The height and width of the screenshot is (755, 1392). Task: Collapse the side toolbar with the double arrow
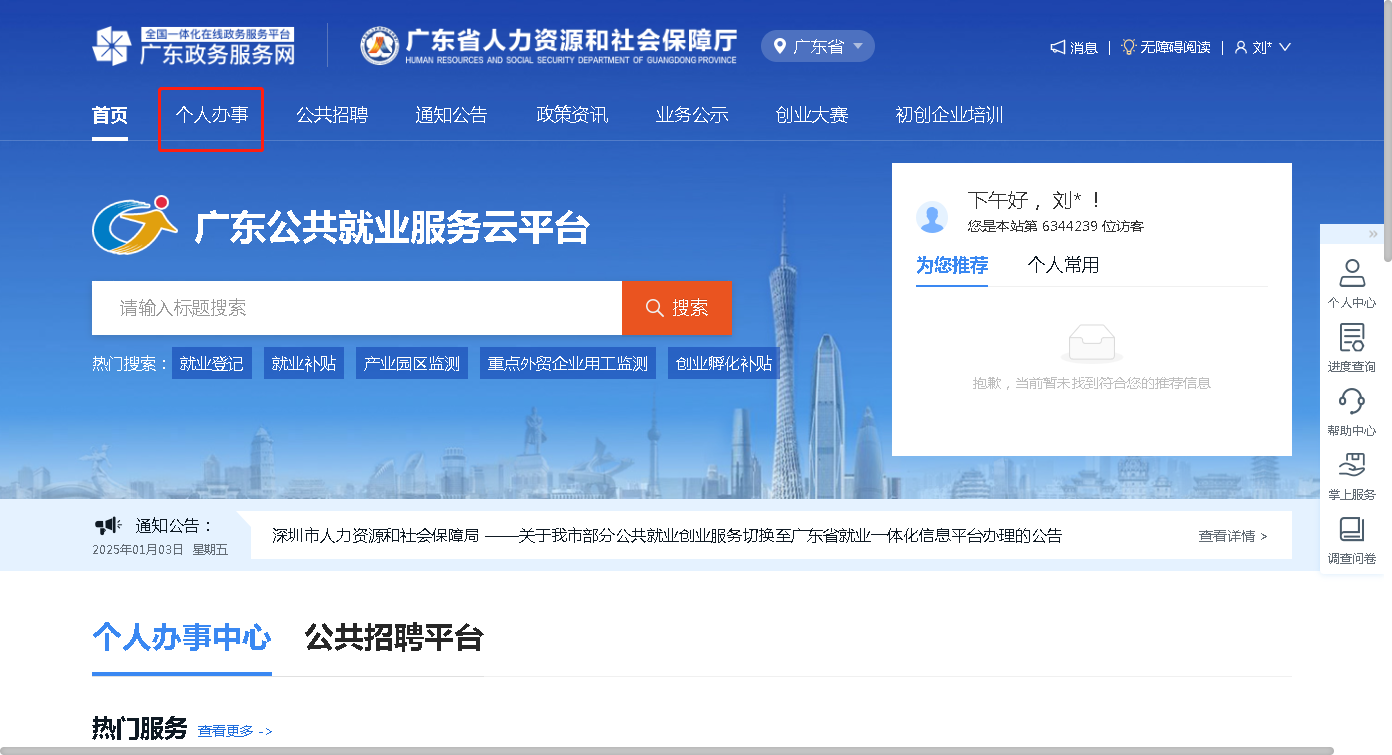(1373, 234)
